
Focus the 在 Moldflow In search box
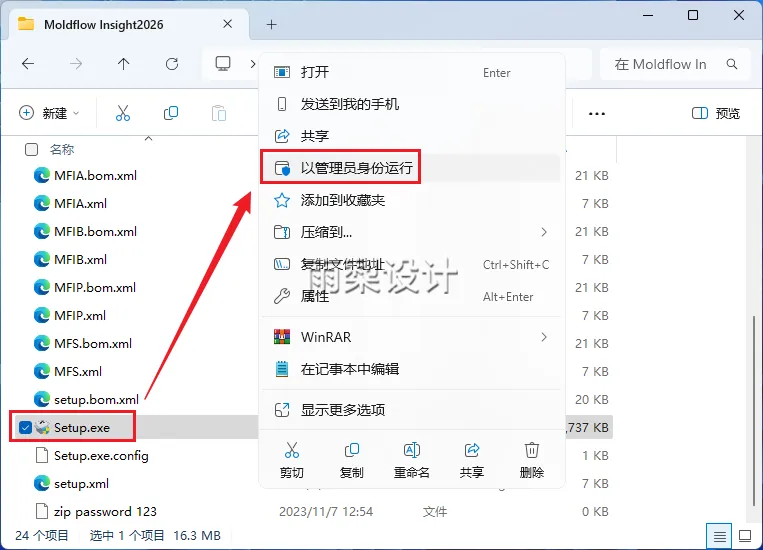click(x=675, y=64)
